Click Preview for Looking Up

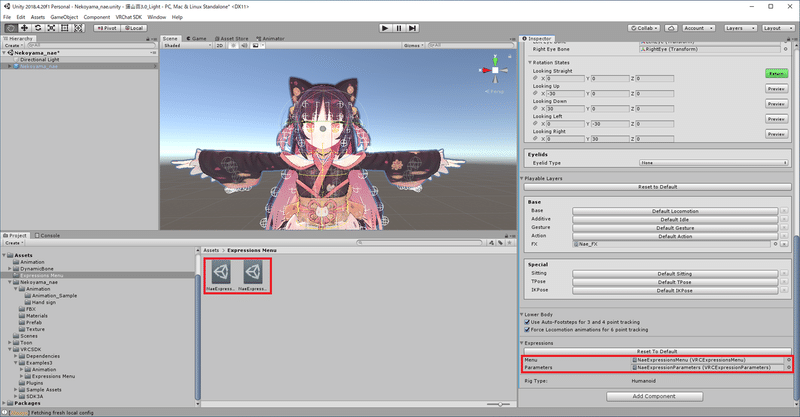click(x=777, y=89)
